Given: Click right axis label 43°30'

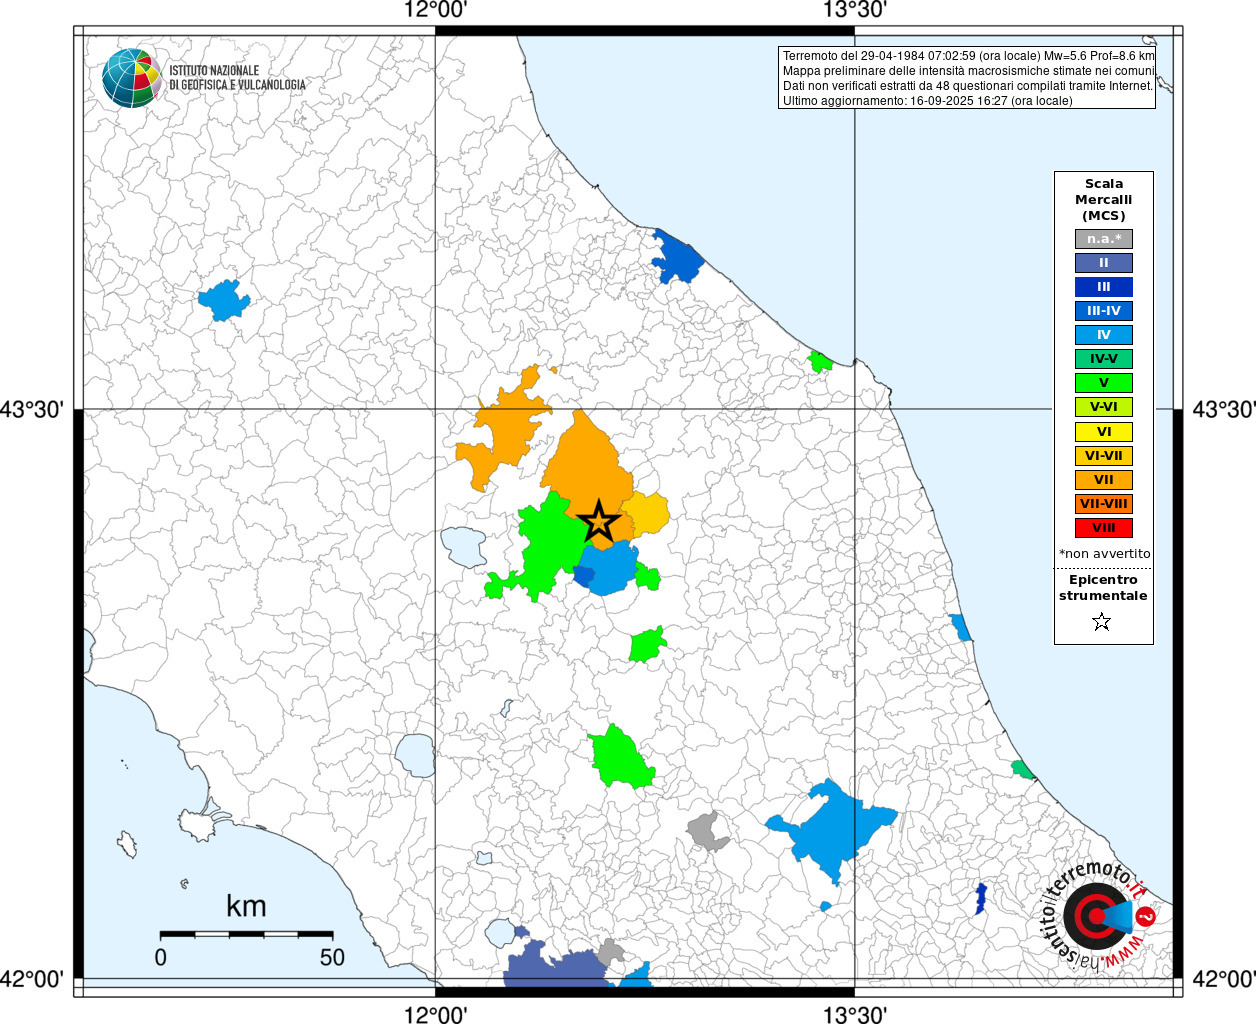Looking at the screenshot, I should point(1224,410).
